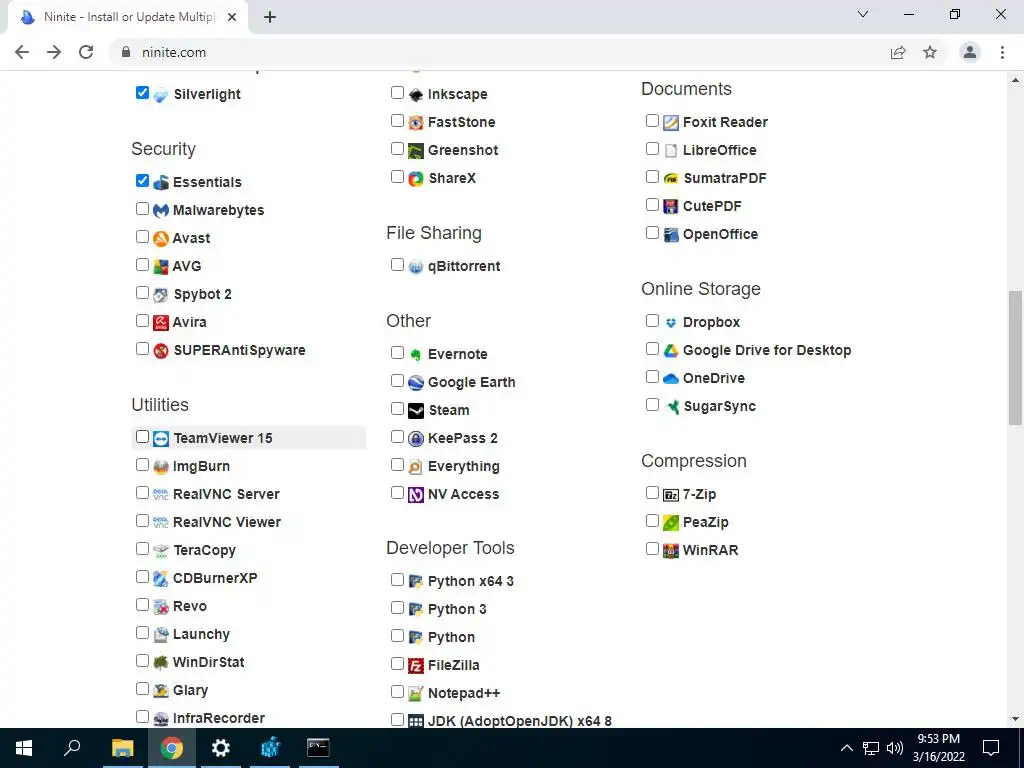Click the TeamViewer 15 icon
The width and height of the screenshot is (1024, 768).
[x=161, y=439]
